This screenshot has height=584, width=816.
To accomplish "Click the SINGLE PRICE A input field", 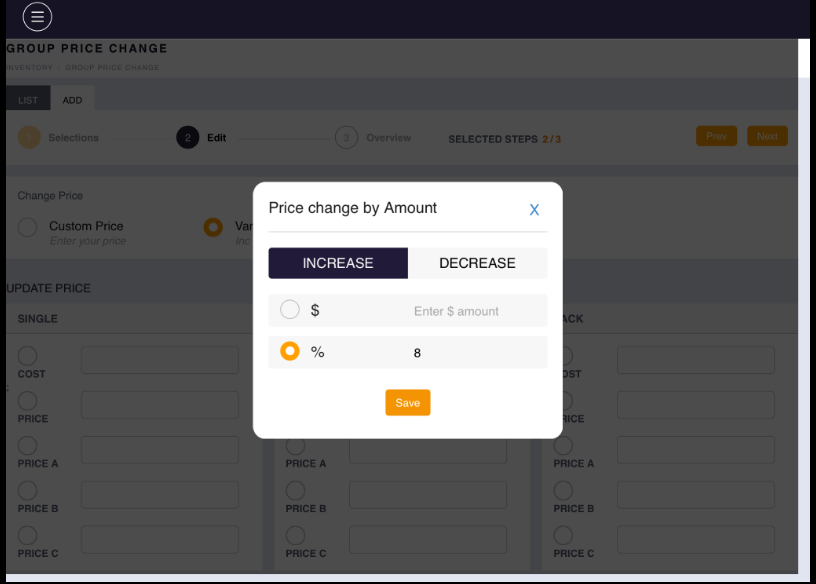I will 160,450.
